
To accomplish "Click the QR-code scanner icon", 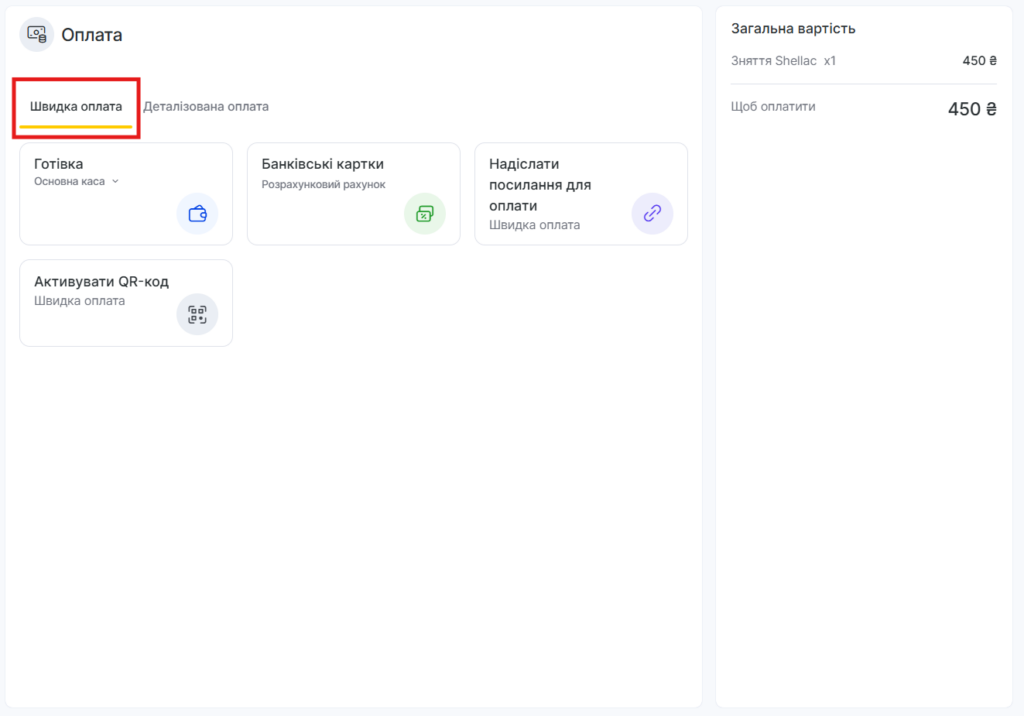I will coord(197,314).
